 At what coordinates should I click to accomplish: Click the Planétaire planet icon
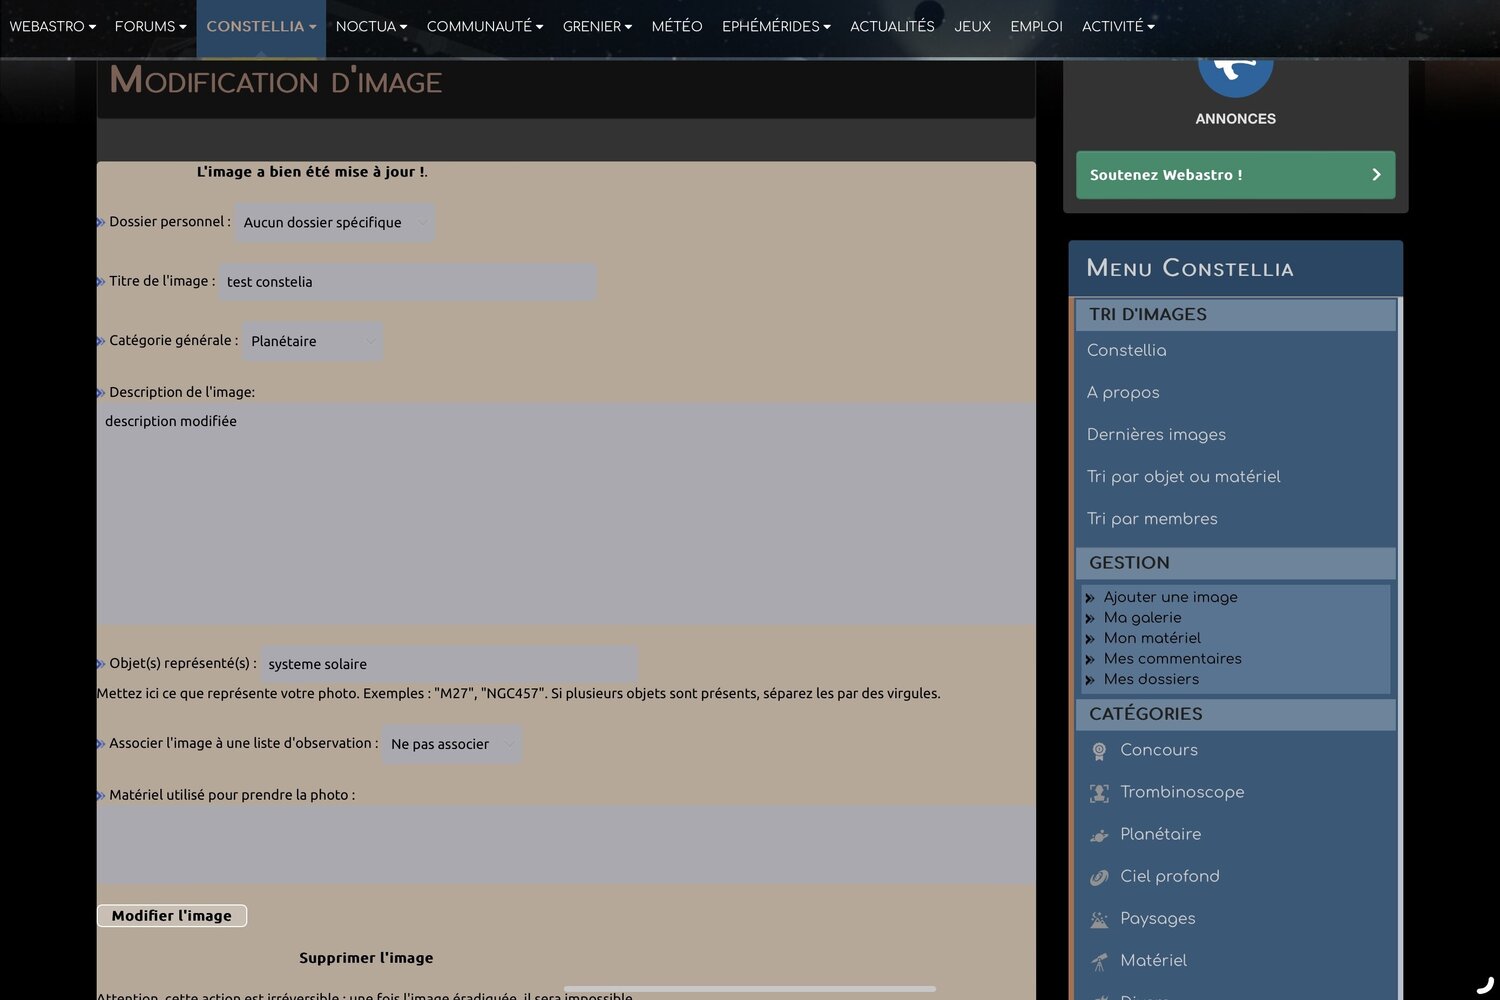point(1099,835)
